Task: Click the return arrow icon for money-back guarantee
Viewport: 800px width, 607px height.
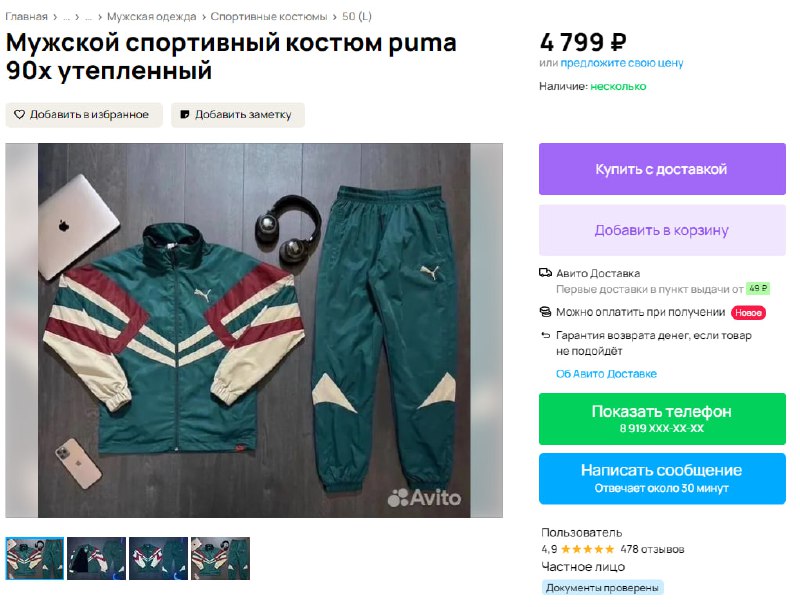Action: [545, 335]
